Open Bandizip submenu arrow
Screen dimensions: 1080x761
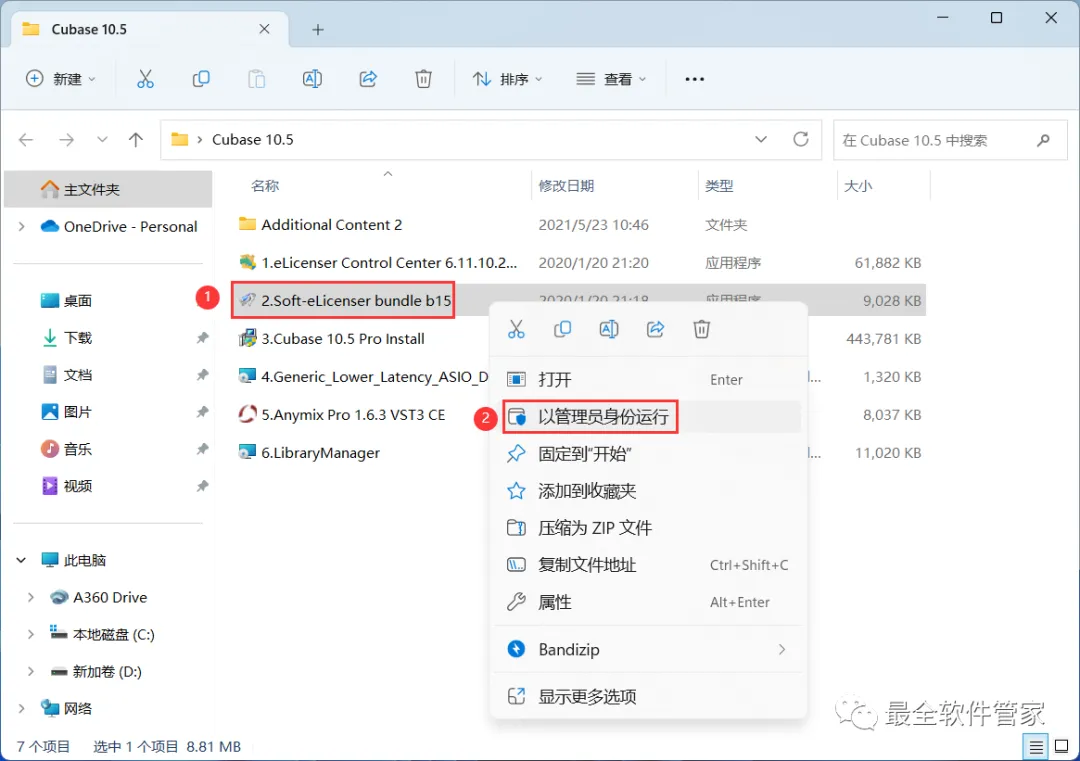click(x=782, y=649)
